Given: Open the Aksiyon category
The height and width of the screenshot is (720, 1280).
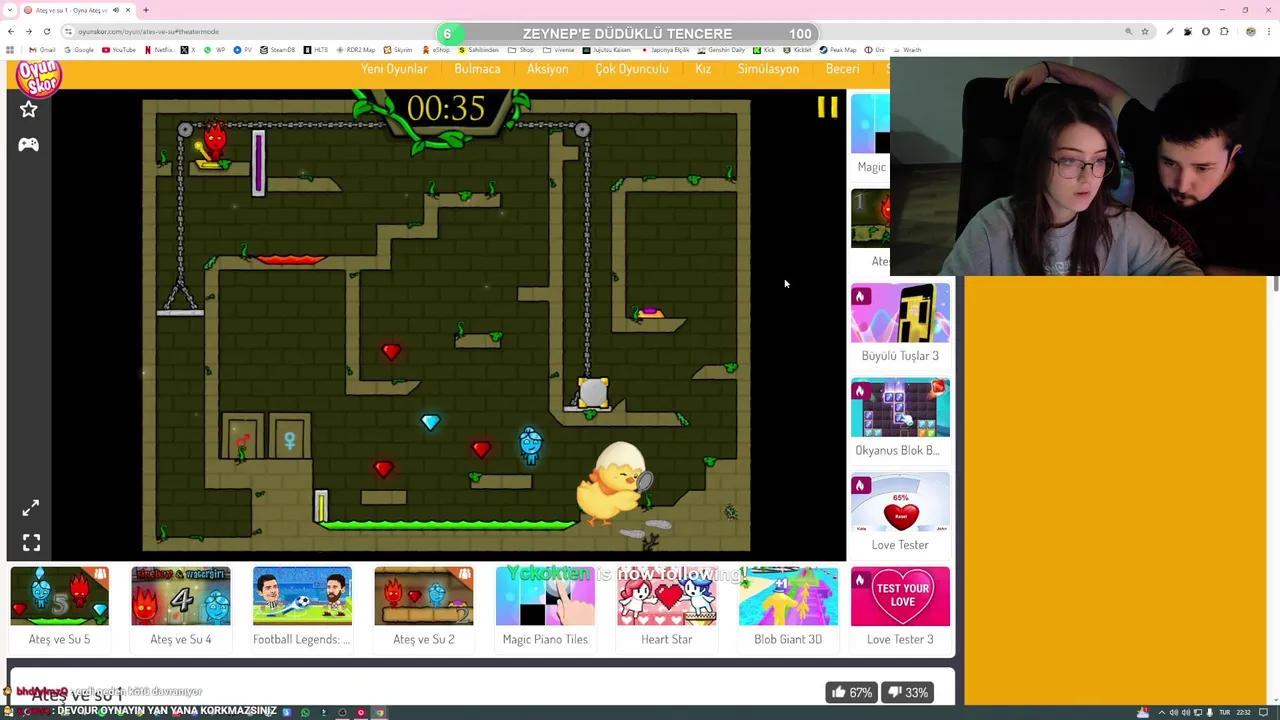Looking at the screenshot, I should 547,69.
